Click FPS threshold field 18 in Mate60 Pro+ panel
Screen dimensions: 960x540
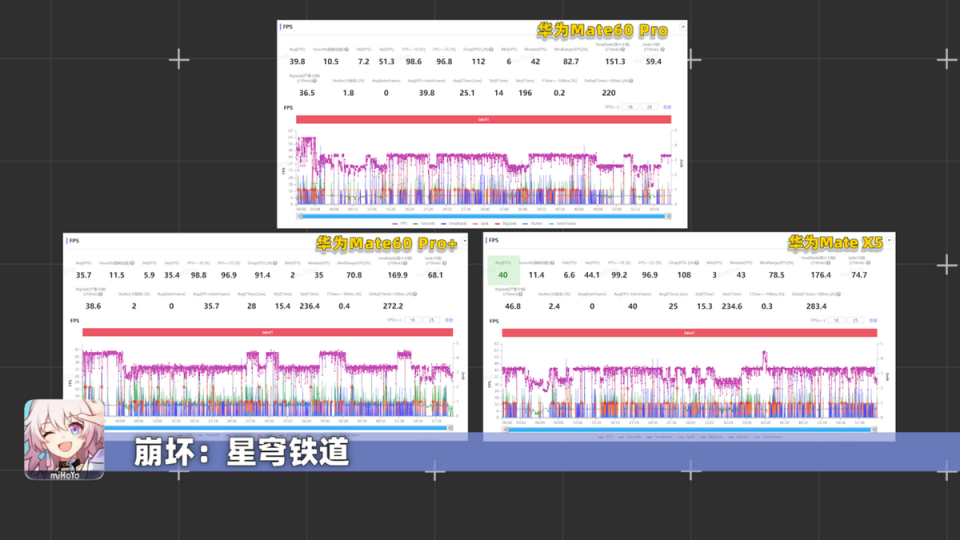coord(413,320)
